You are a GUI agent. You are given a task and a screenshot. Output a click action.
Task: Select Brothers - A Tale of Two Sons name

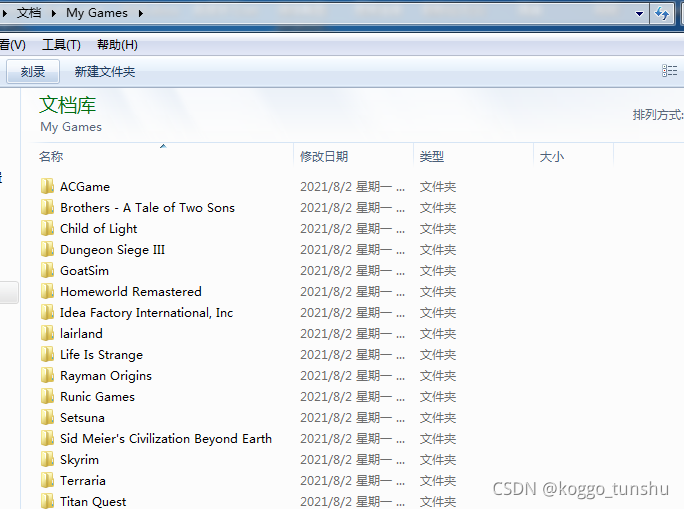(x=147, y=208)
